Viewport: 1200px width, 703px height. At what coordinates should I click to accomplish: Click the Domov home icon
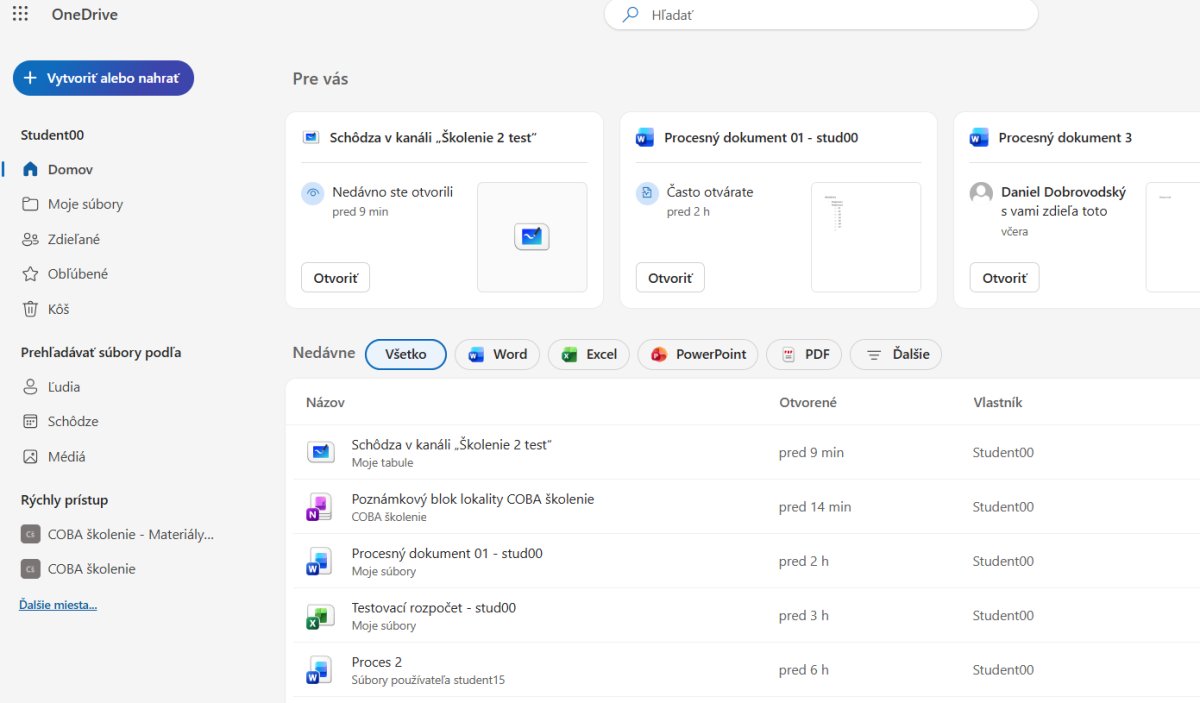30,170
